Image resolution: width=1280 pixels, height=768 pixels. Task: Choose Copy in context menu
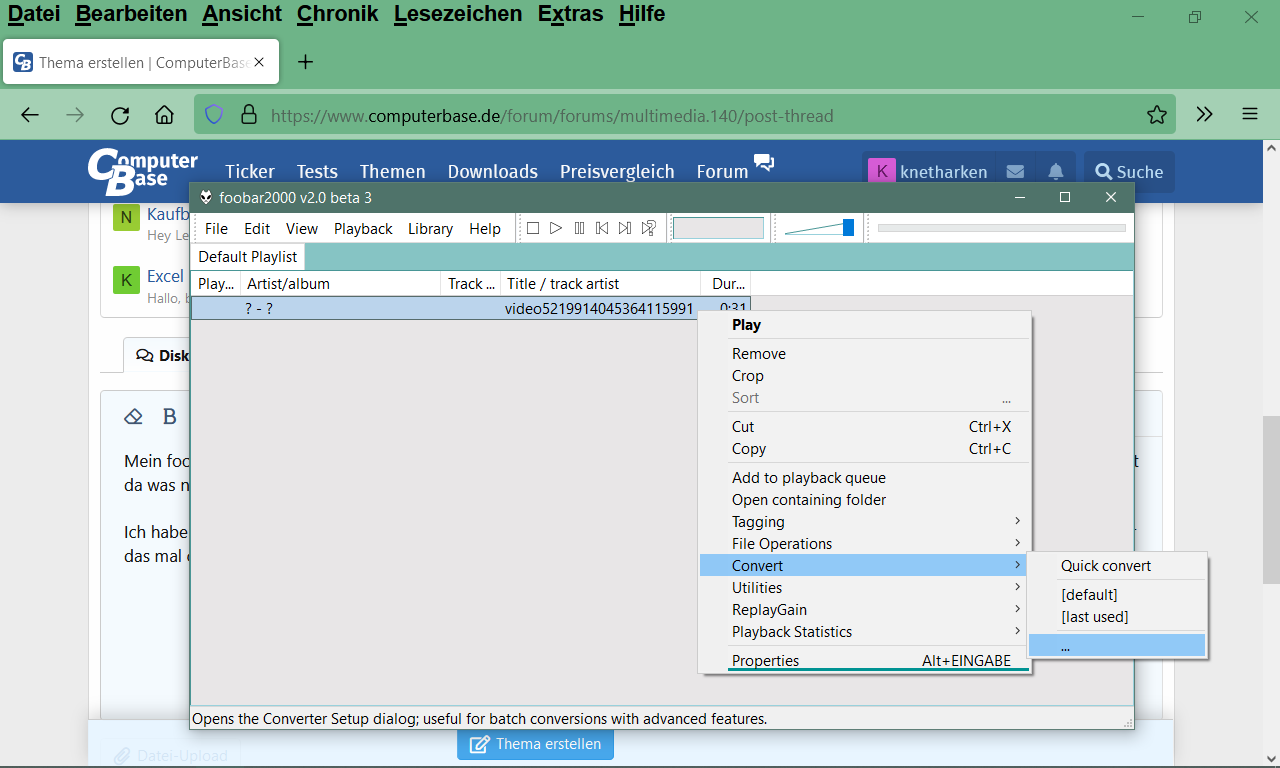(864, 449)
